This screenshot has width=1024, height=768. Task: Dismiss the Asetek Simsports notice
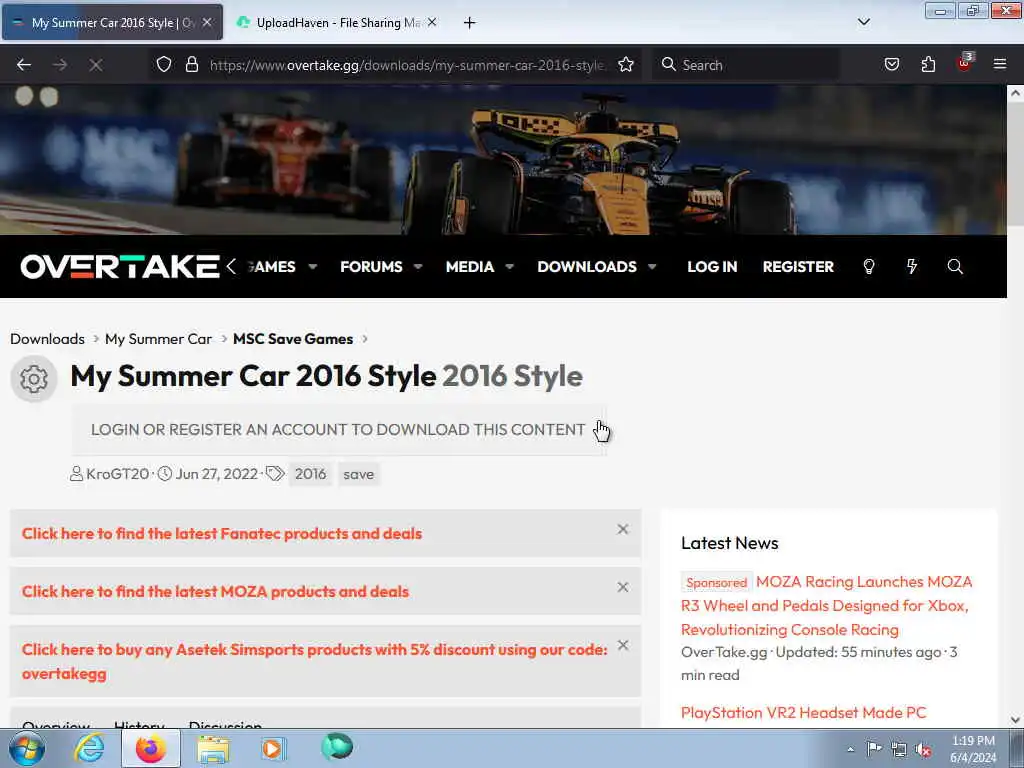(623, 645)
